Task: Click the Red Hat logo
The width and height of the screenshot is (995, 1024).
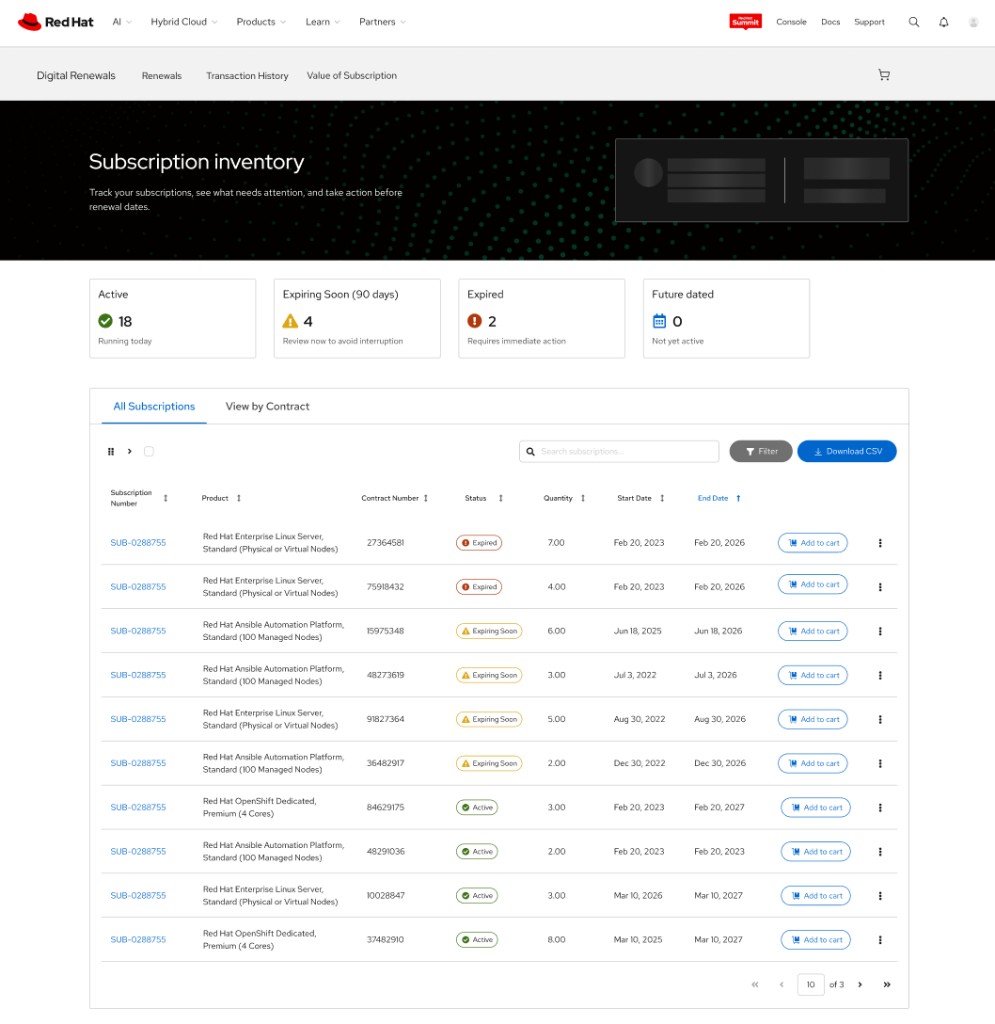Action: [x=55, y=22]
